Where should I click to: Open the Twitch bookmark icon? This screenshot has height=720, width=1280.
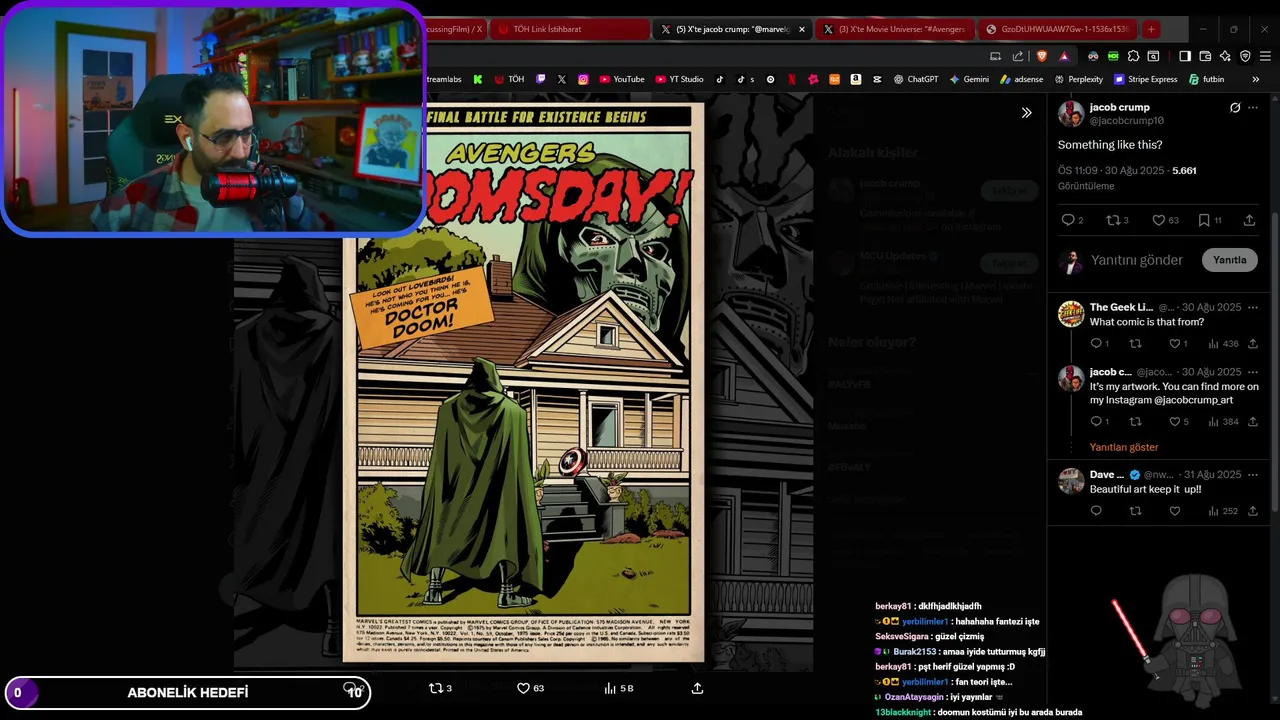[x=541, y=79]
